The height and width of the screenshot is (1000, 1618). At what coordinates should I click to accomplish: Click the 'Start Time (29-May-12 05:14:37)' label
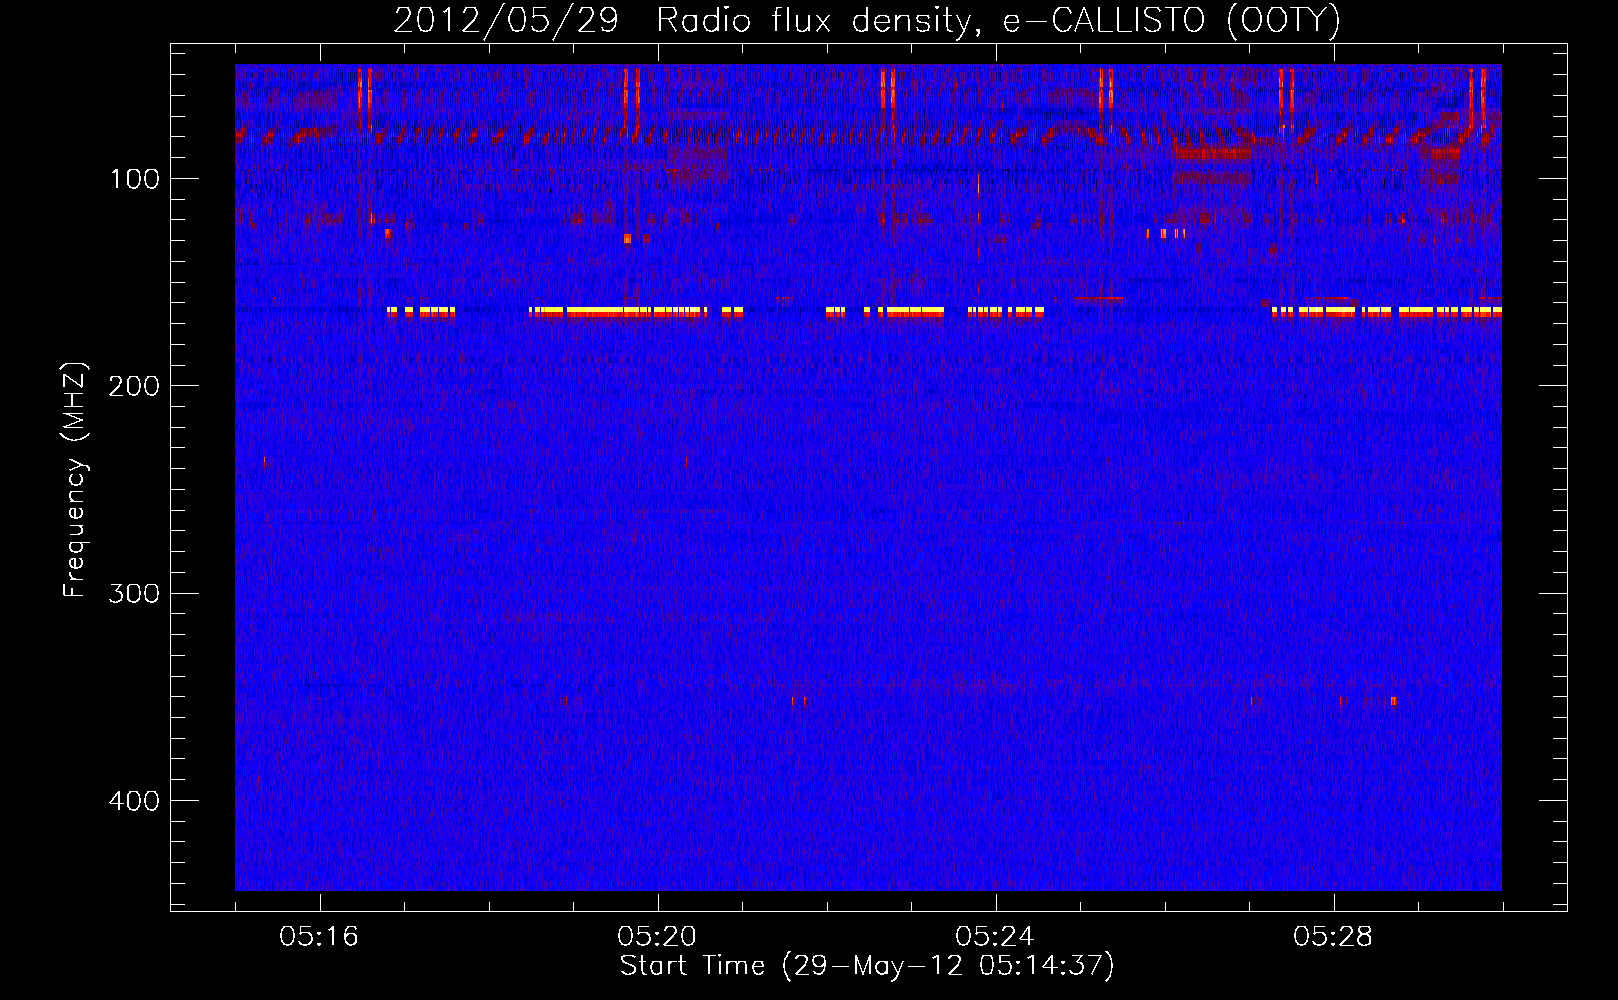click(x=867, y=966)
